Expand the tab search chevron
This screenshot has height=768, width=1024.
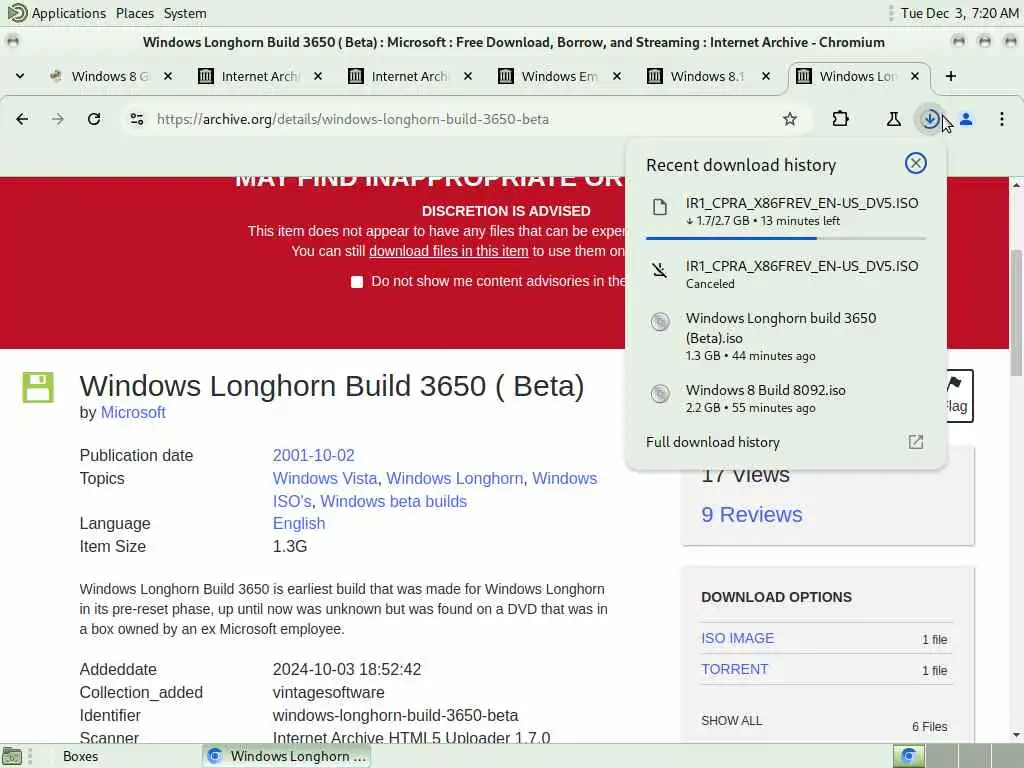coord(20,76)
